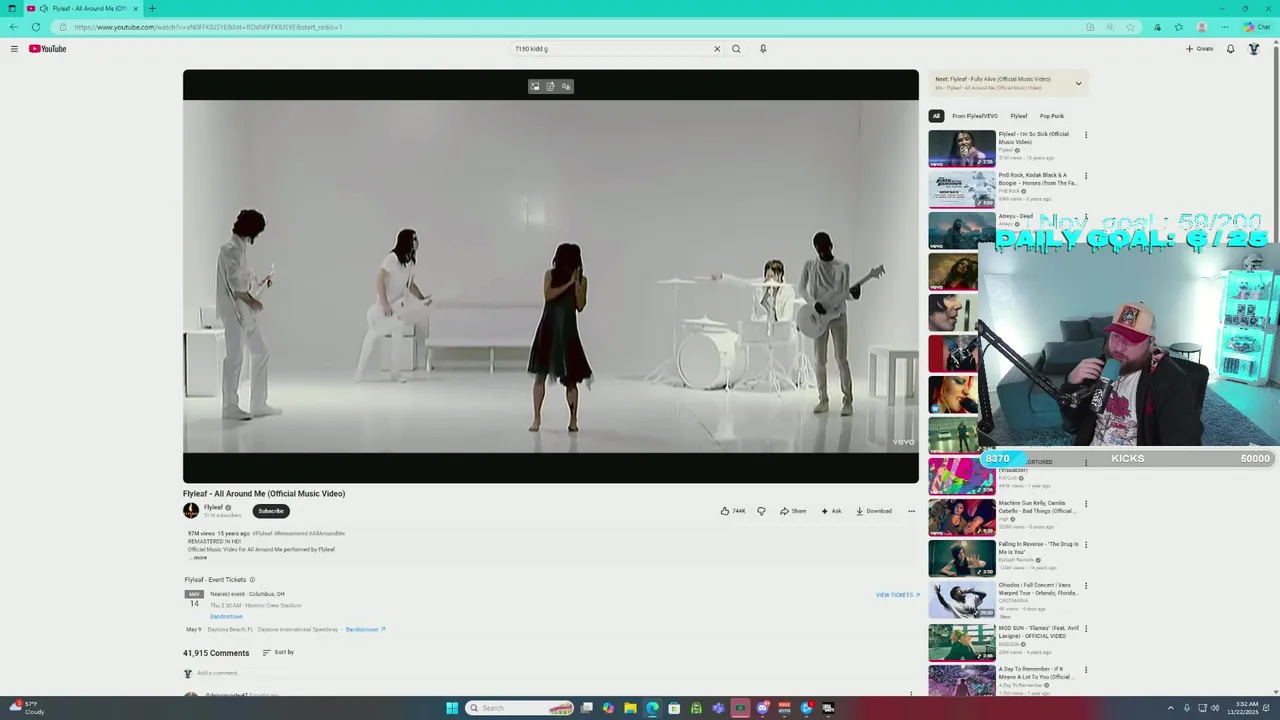Viewport: 1280px width, 720px height.
Task: Click the middle icon in player overlay toolbar
Action: click(x=550, y=86)
